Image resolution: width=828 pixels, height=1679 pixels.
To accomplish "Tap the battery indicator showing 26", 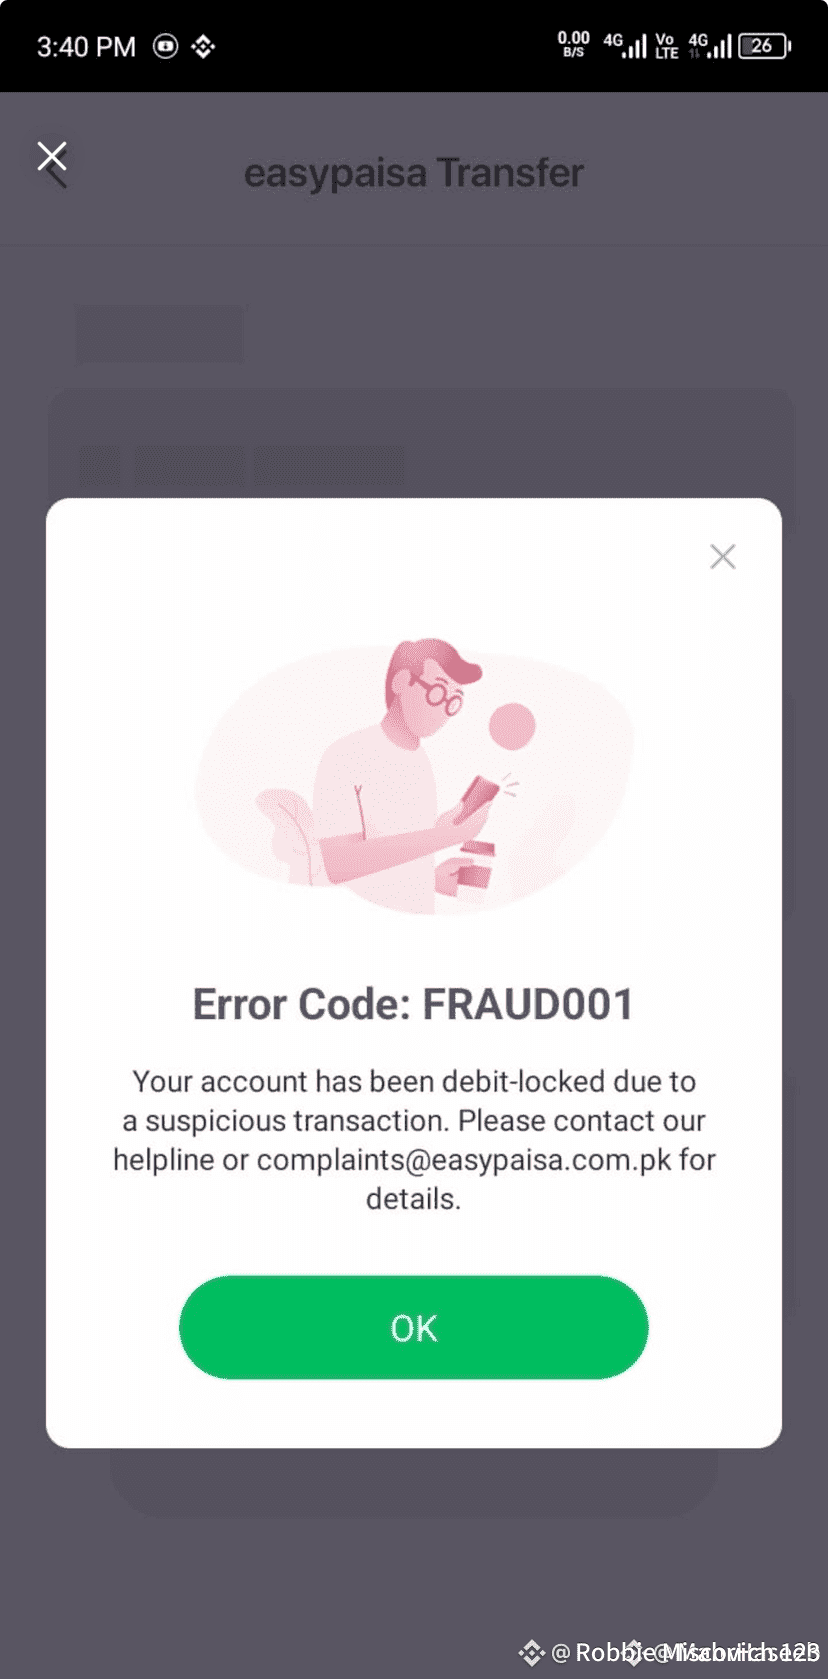I will [x=765, y=46].
